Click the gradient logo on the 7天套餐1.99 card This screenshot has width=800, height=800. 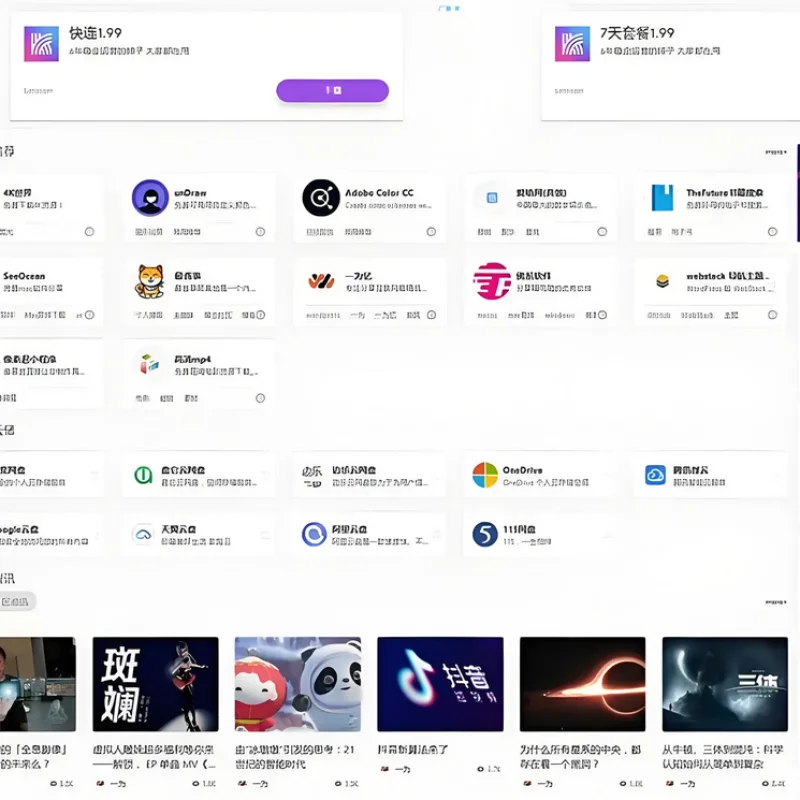pos(572,44)
